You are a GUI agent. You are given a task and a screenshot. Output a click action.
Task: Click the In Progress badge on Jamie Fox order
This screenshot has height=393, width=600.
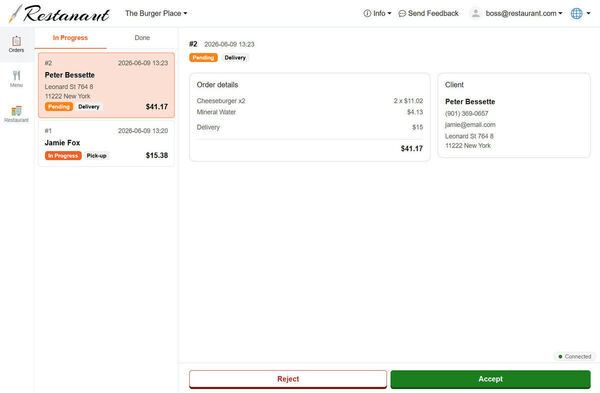pos(63,156)
